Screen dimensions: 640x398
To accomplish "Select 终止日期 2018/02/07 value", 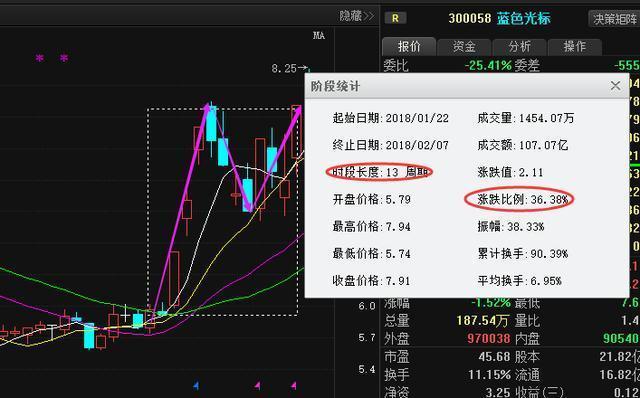I will click(x=417, y=145).
